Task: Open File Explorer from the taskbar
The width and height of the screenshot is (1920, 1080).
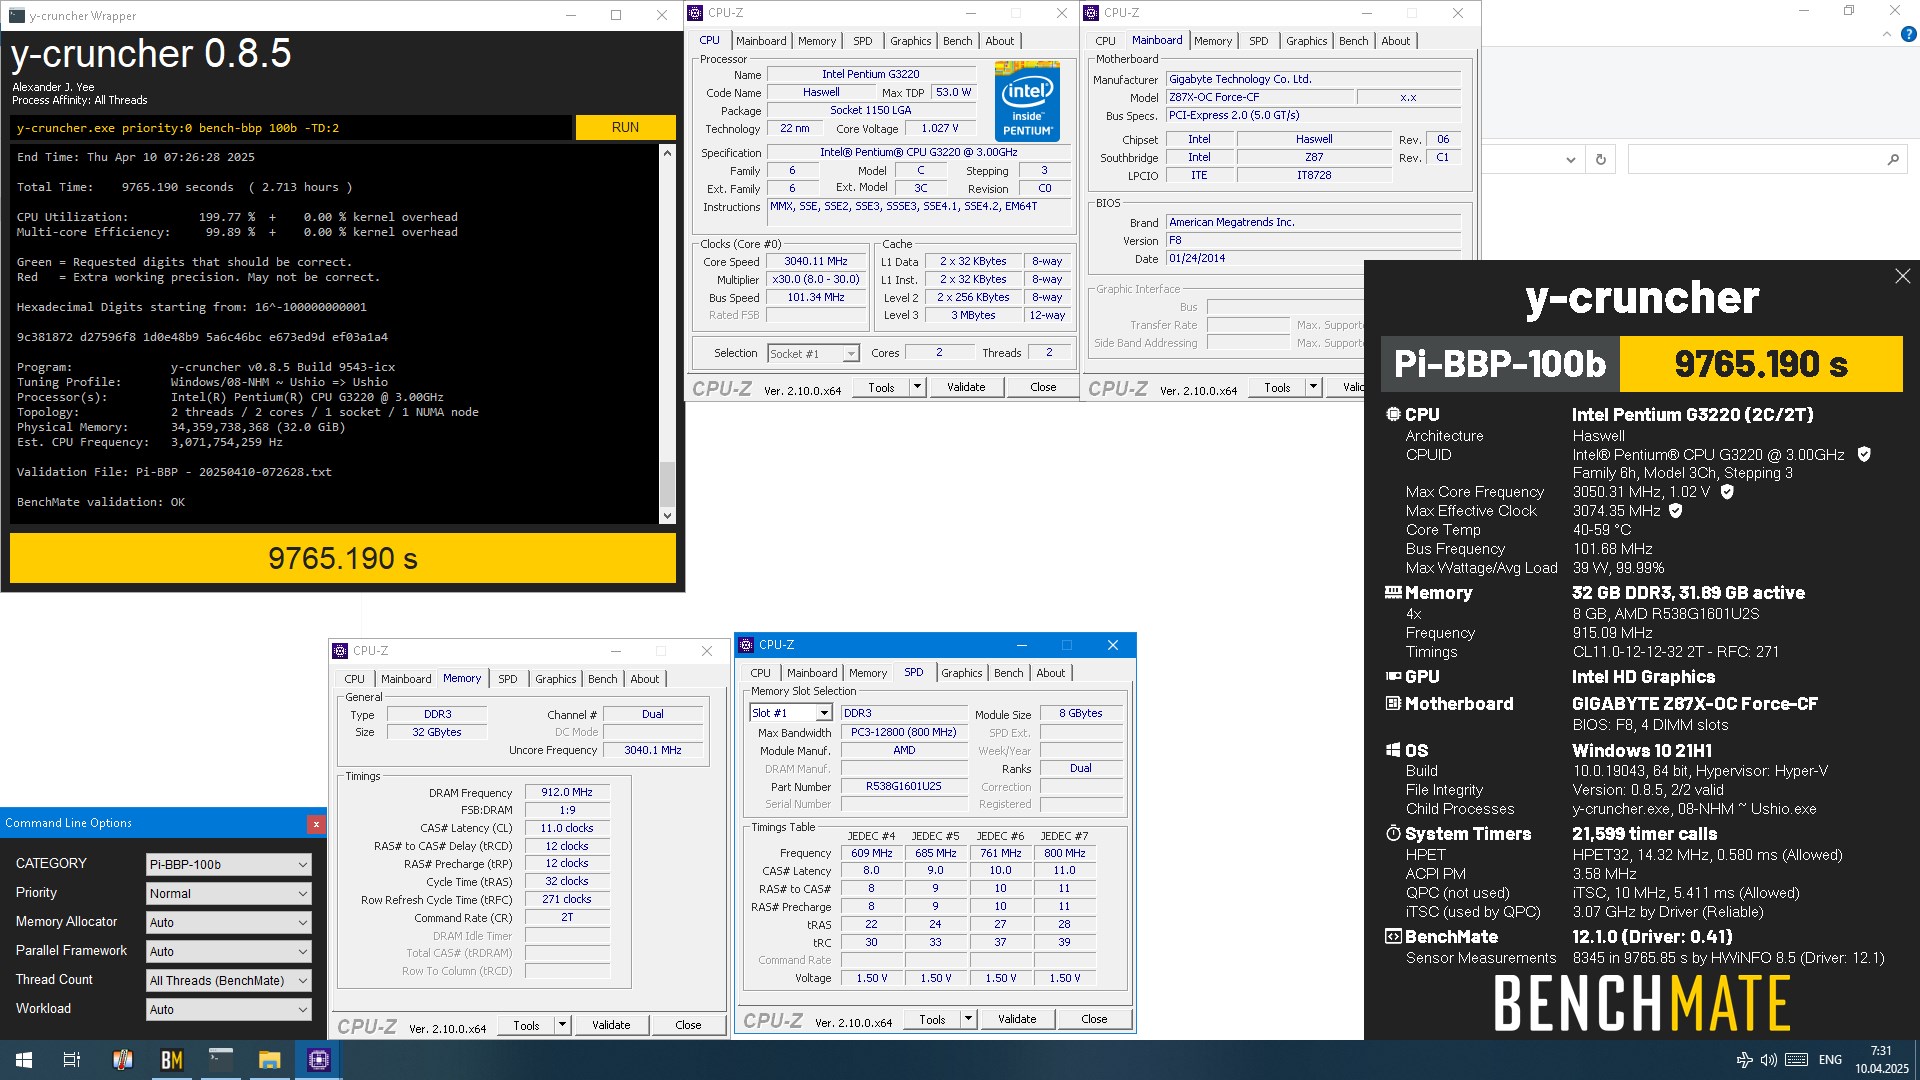Action: click(x=269, y=1060)
